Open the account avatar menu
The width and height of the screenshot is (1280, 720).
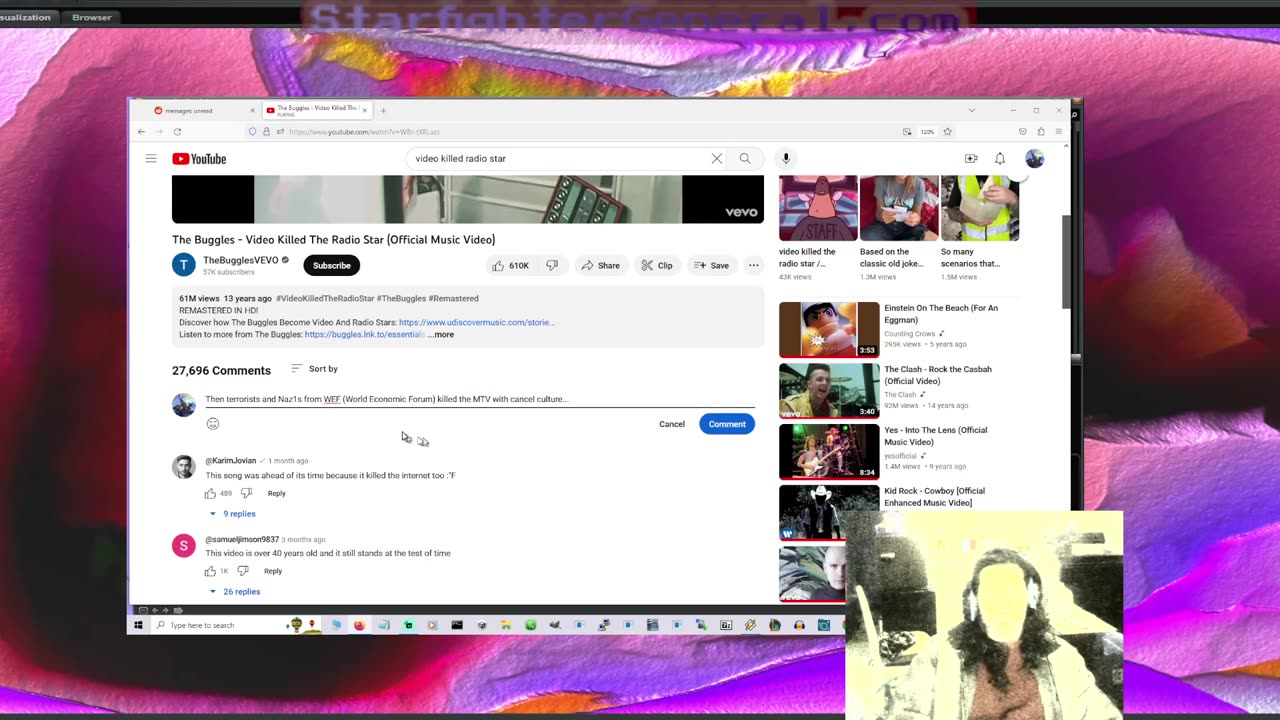(1034, 158)
